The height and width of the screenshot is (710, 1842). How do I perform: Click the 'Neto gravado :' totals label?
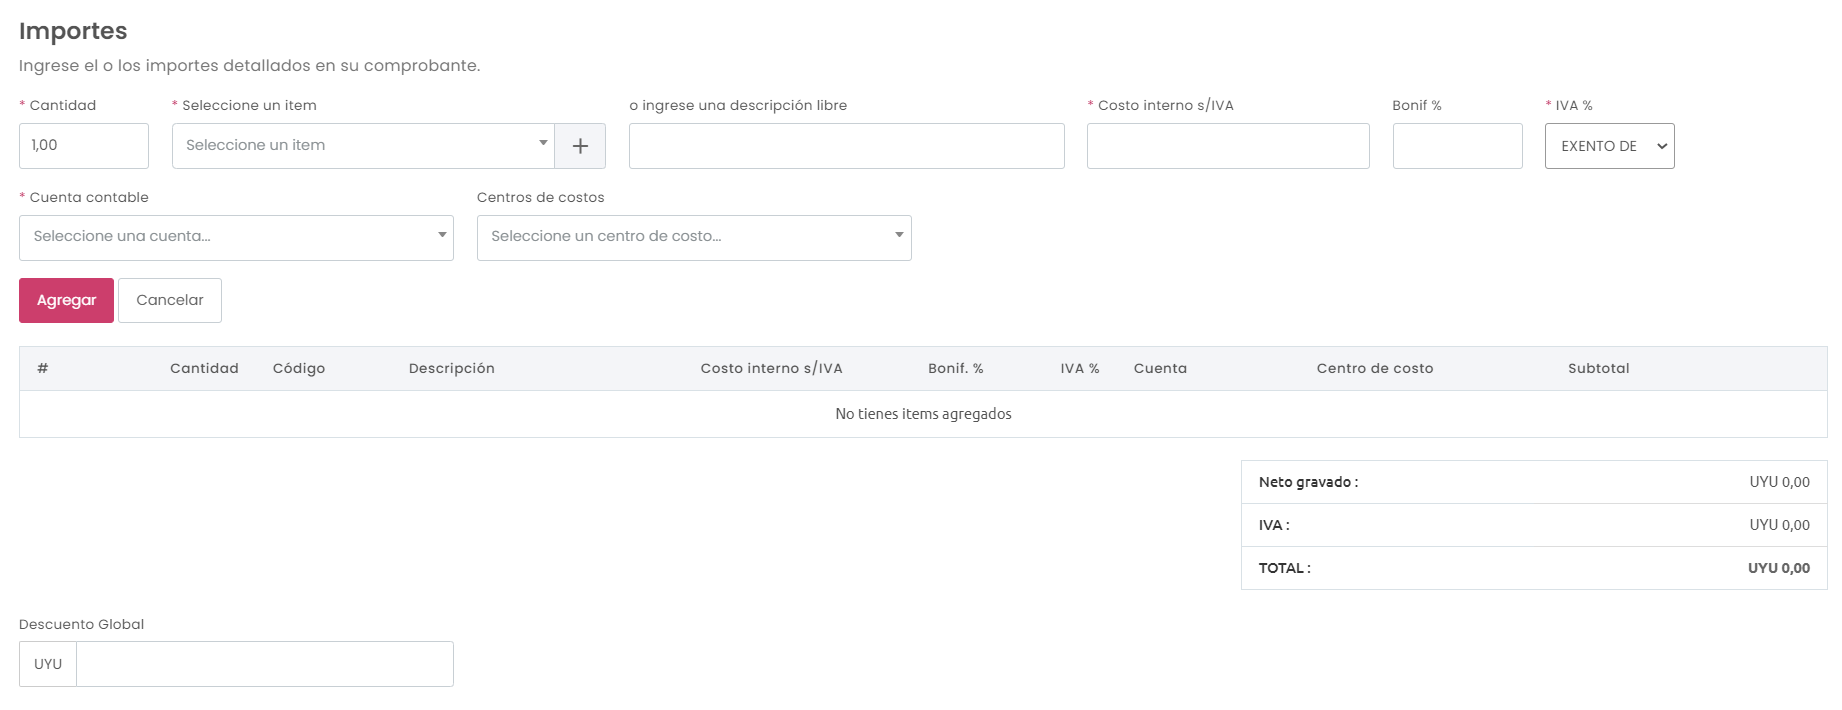point(1308,482)
